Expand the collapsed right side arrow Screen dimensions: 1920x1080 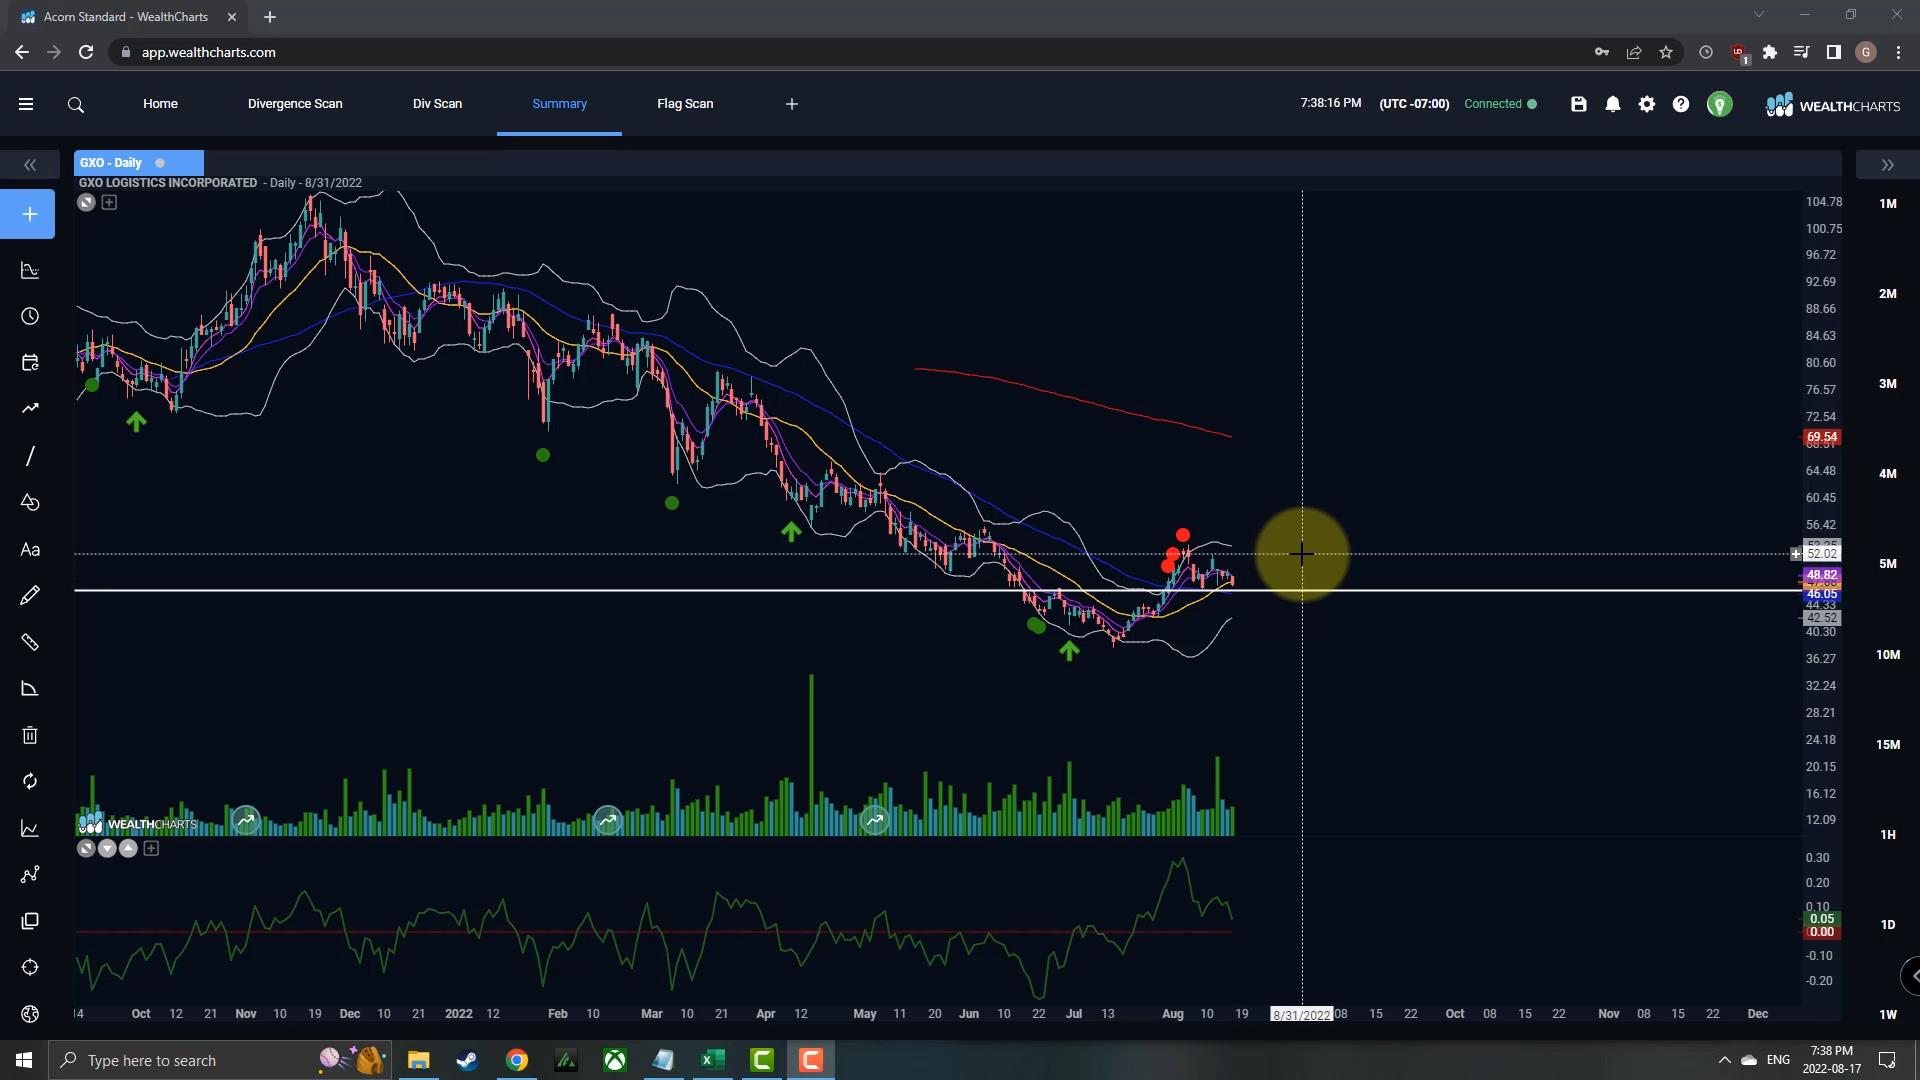[1912, 976]
